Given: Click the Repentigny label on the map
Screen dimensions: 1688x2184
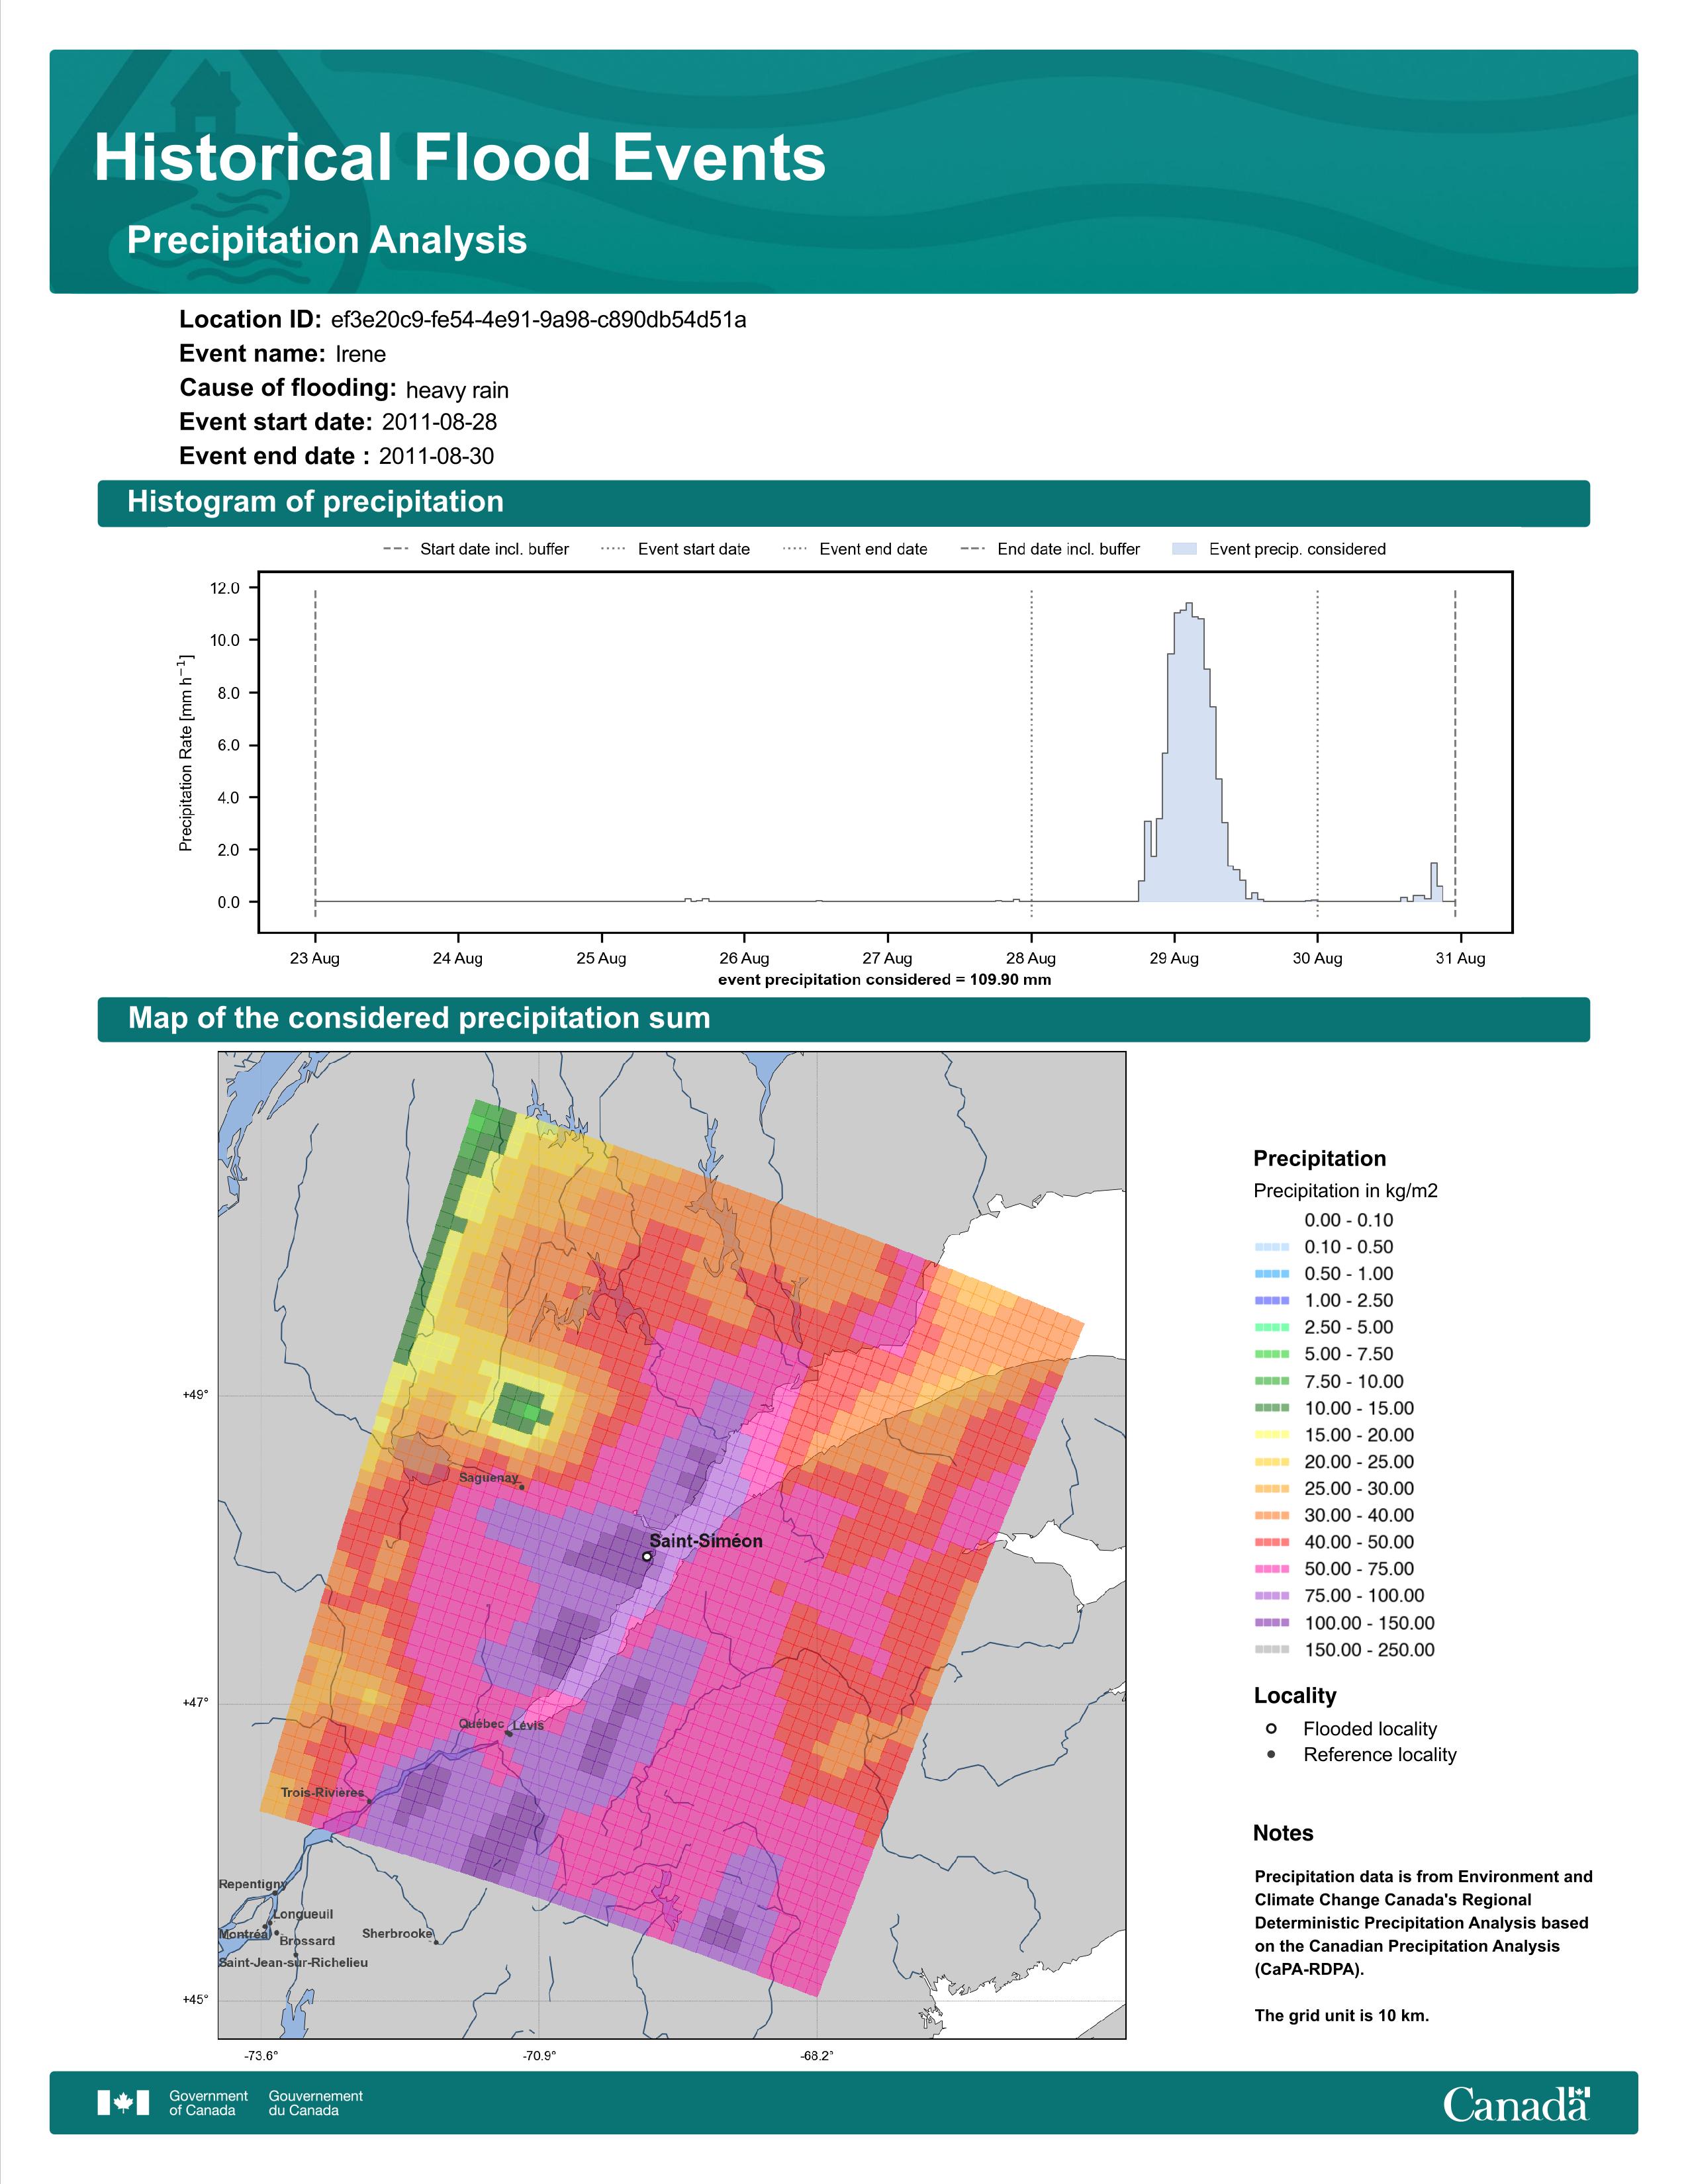Looking at the screenshot, I should coord(253,1884).
